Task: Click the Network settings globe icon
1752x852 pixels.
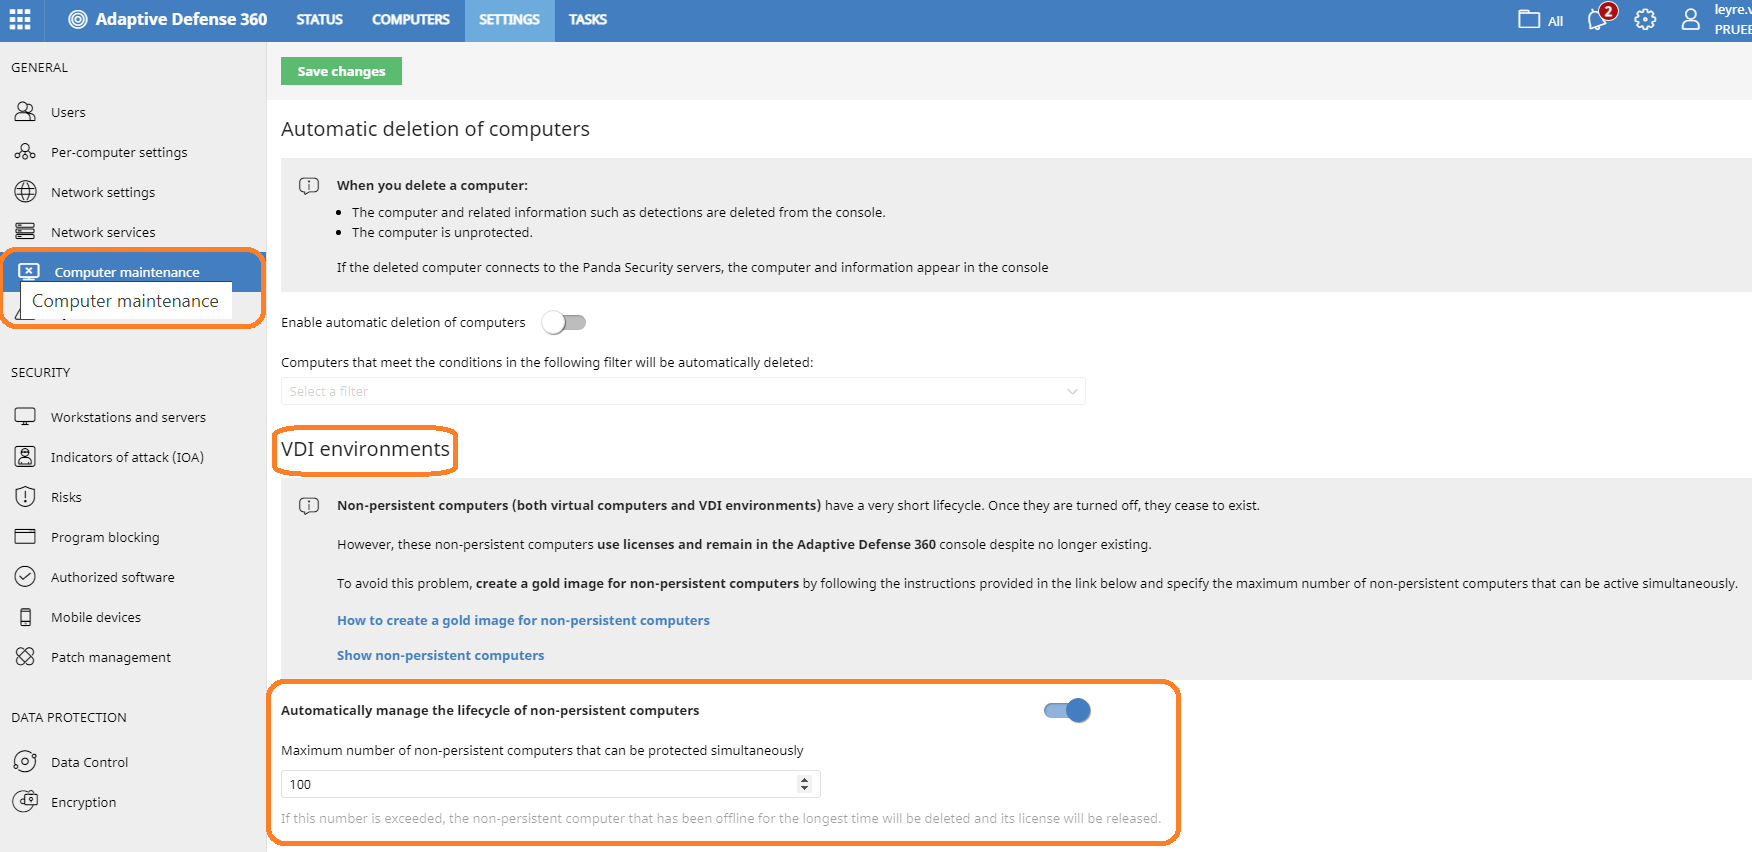Action: (25, 192)
